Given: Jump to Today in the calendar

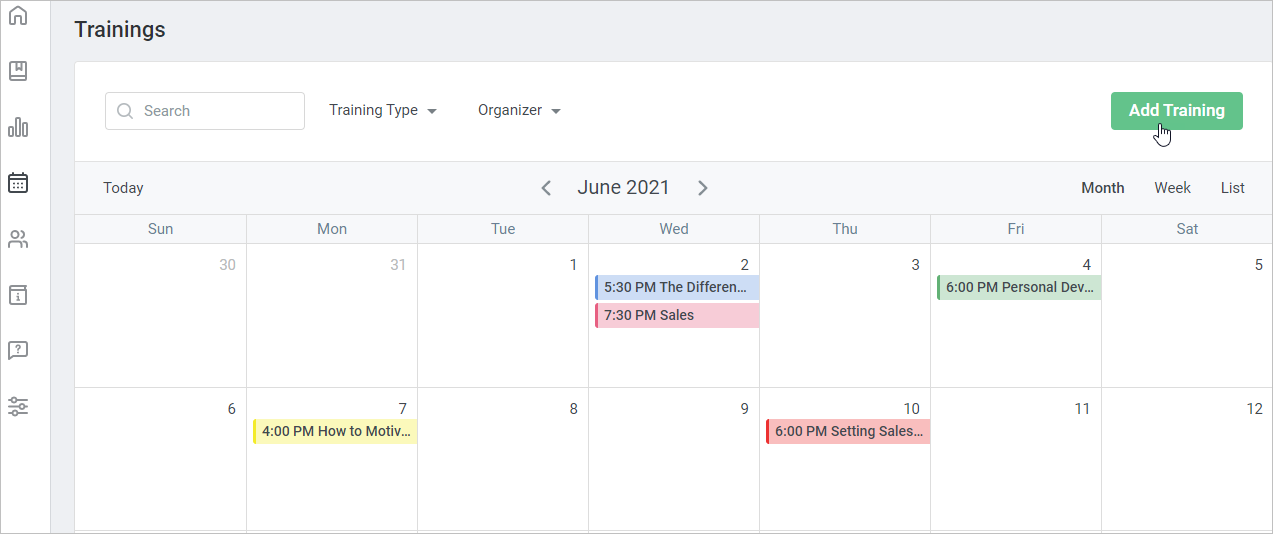Looking at the screenshot, I should pyautogui.click(x=123, y=188).
